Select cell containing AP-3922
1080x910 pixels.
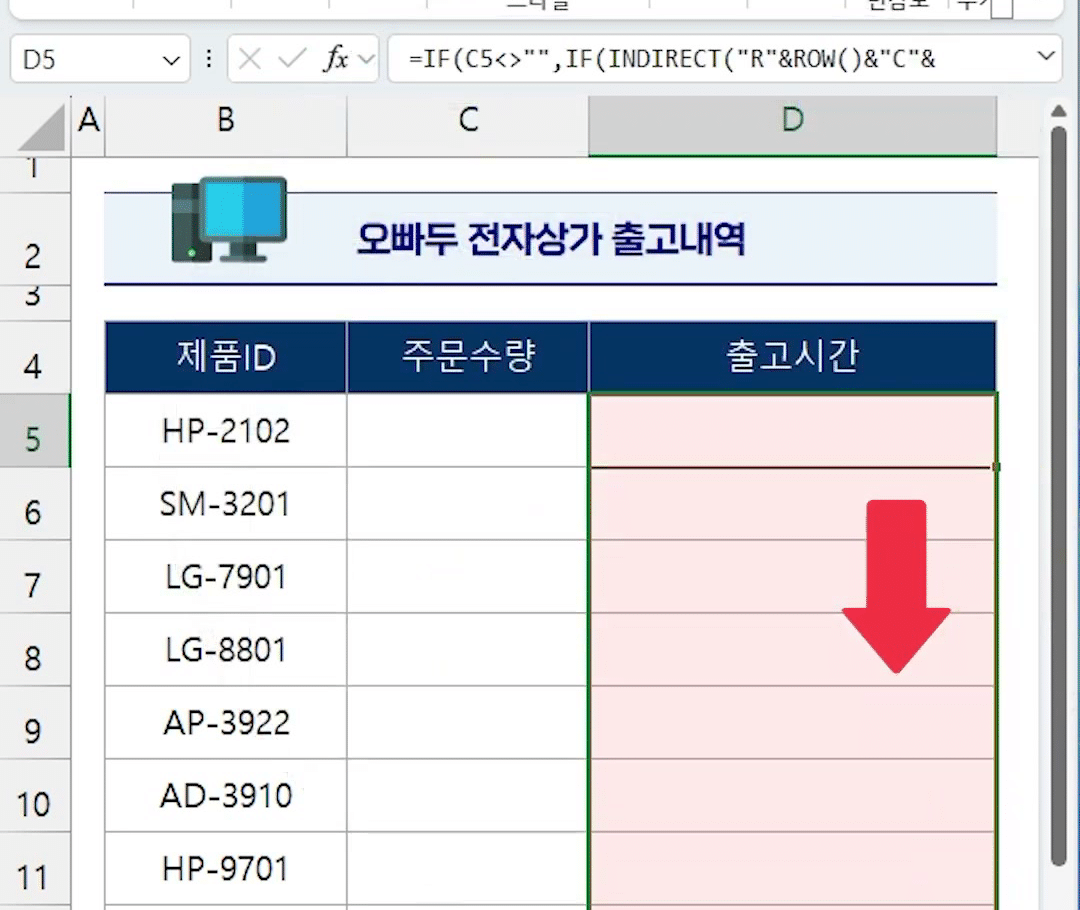[x=226, y=723]
